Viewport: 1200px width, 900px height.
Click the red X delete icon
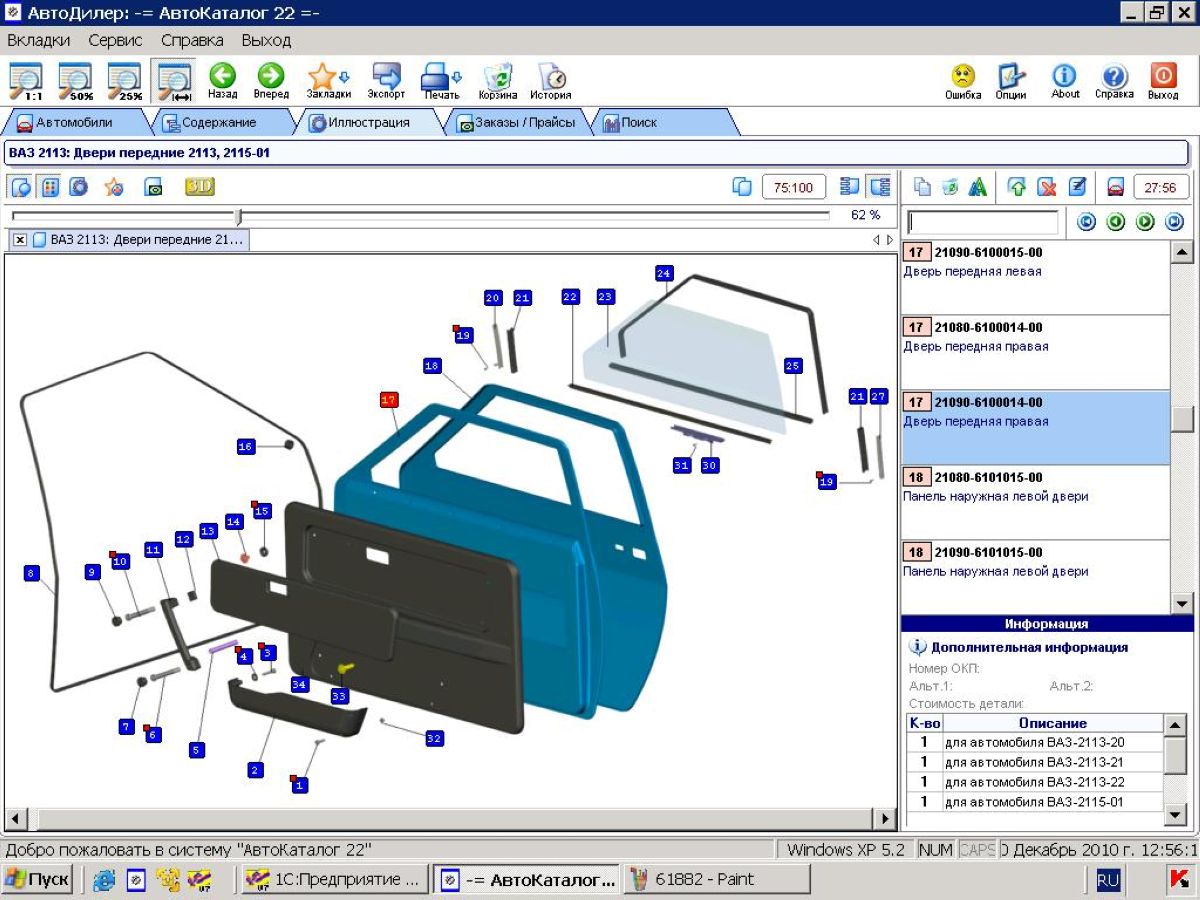click(1047, 187)
